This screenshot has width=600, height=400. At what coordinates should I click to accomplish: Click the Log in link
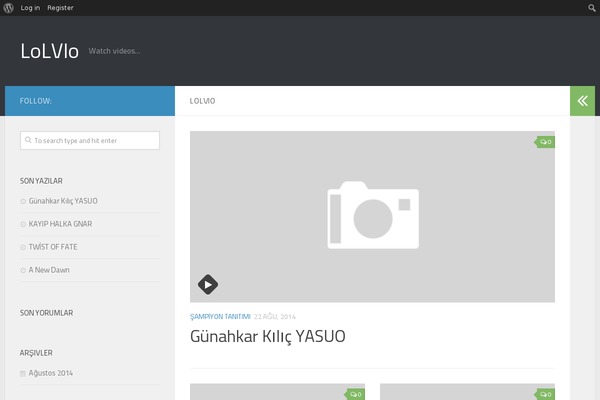(x=30, y=8)
